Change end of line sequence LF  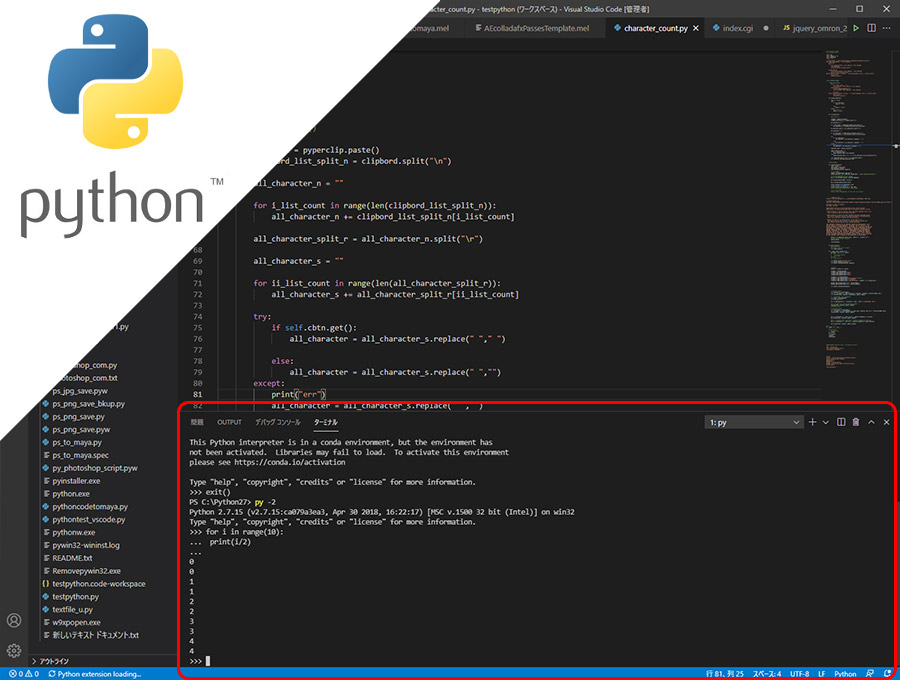[821, 674]
